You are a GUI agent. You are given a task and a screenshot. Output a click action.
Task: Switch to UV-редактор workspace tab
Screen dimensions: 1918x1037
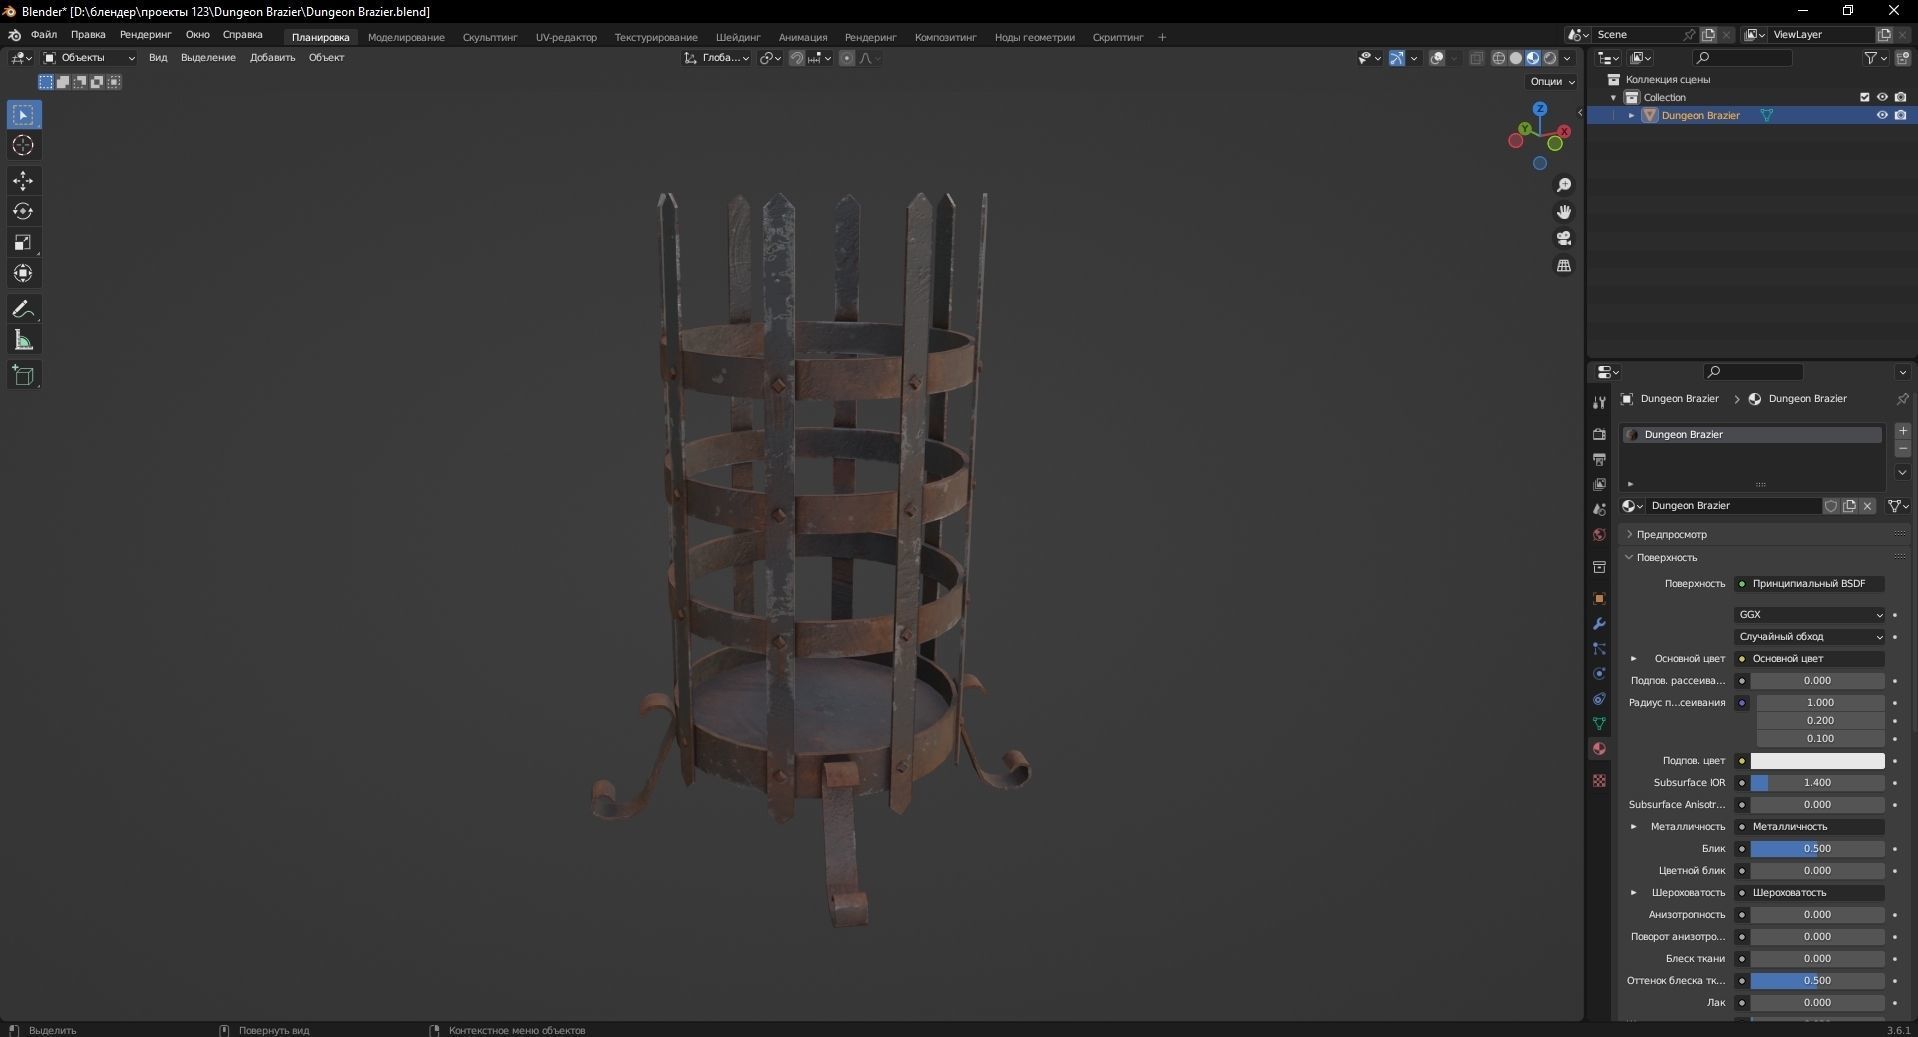pos(566,38)
